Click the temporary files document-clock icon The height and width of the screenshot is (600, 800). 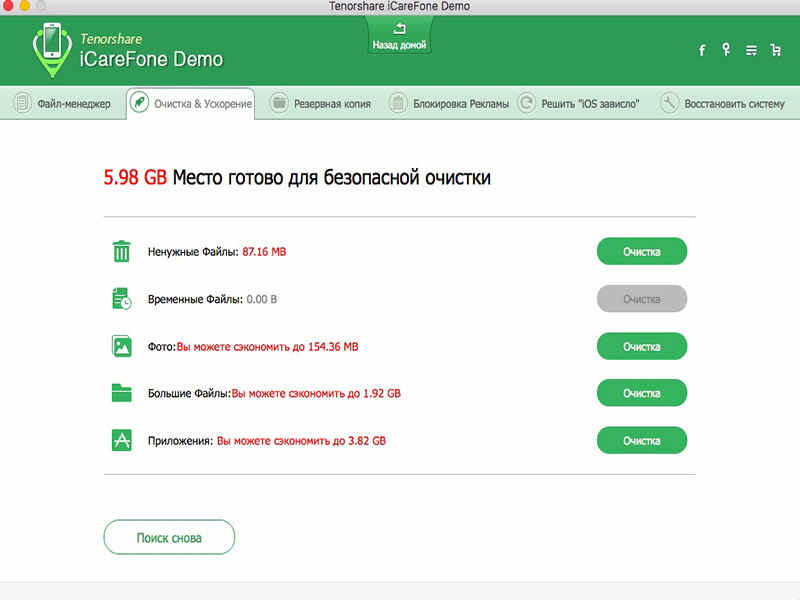click(121, 299)
